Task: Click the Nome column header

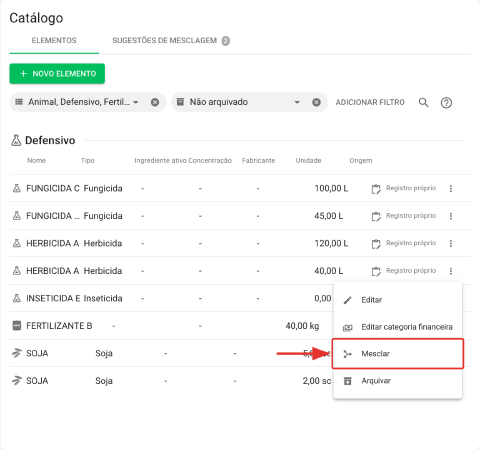Action: coord(36,161)
